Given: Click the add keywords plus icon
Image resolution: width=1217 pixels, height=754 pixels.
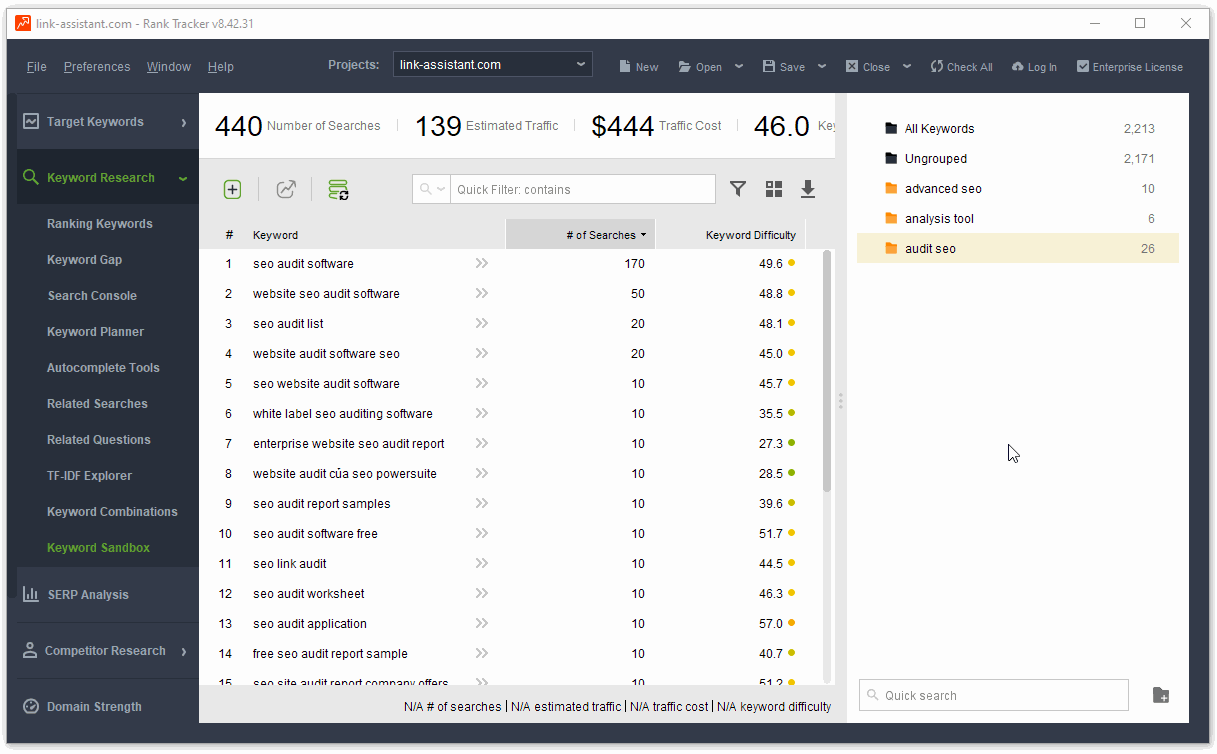Looking at the screenshot, I should pyautogui.click(x=232, y=189).
